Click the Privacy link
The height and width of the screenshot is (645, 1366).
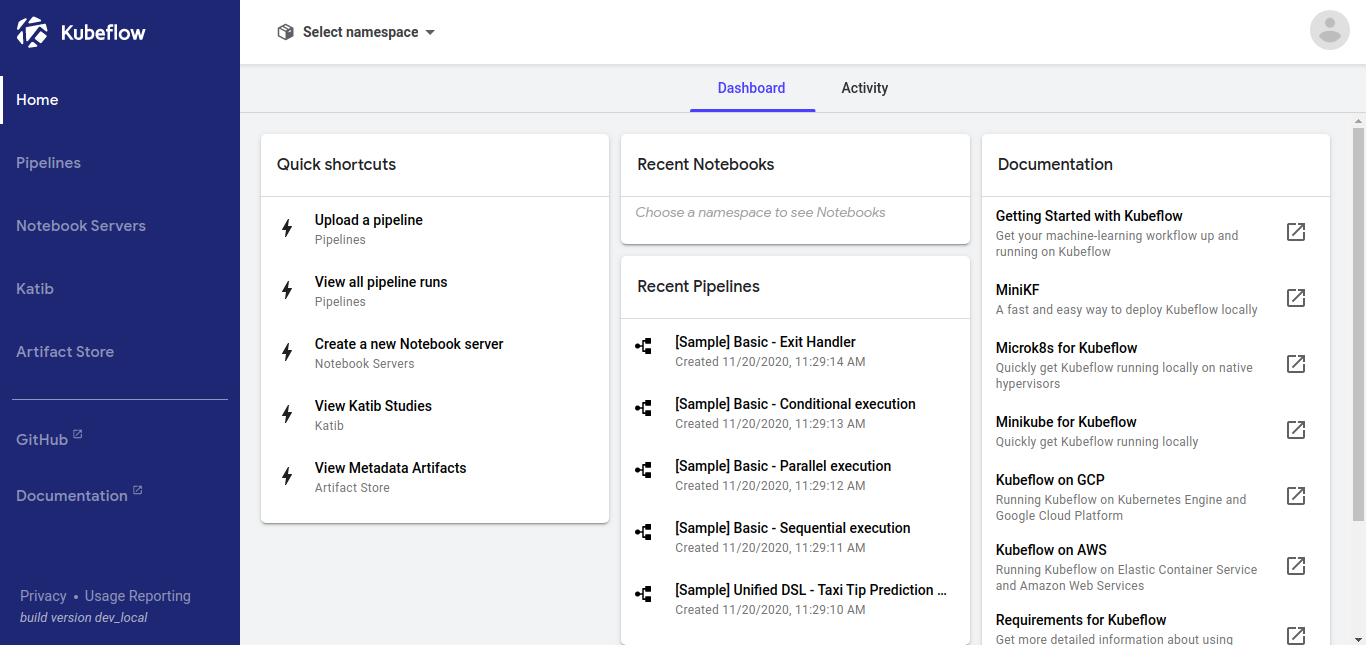[x=43, y=596]
